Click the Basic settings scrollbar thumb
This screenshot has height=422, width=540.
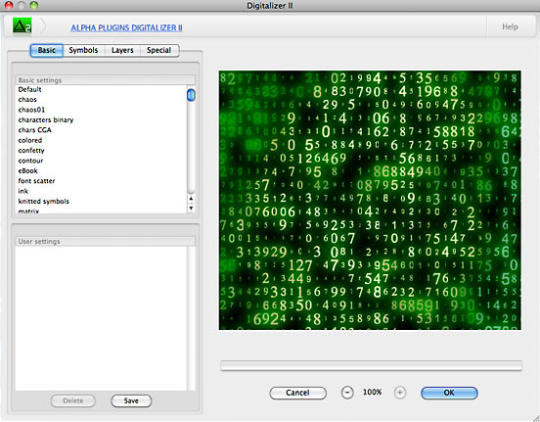(191, 95)
